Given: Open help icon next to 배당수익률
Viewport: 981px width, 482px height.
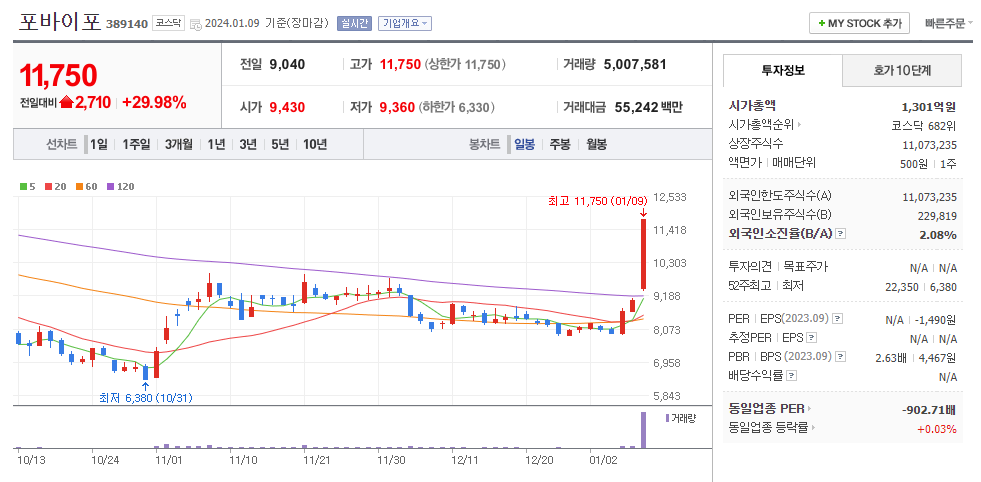Looking at the screenshot, I should (x=791, y=376).
